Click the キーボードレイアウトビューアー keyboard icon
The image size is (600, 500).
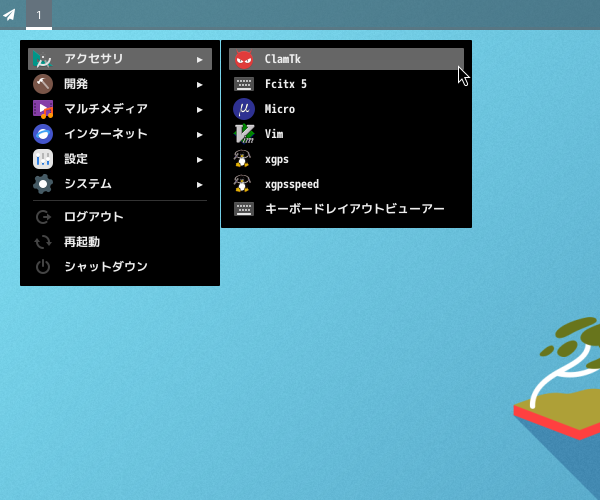pos(244,209)
